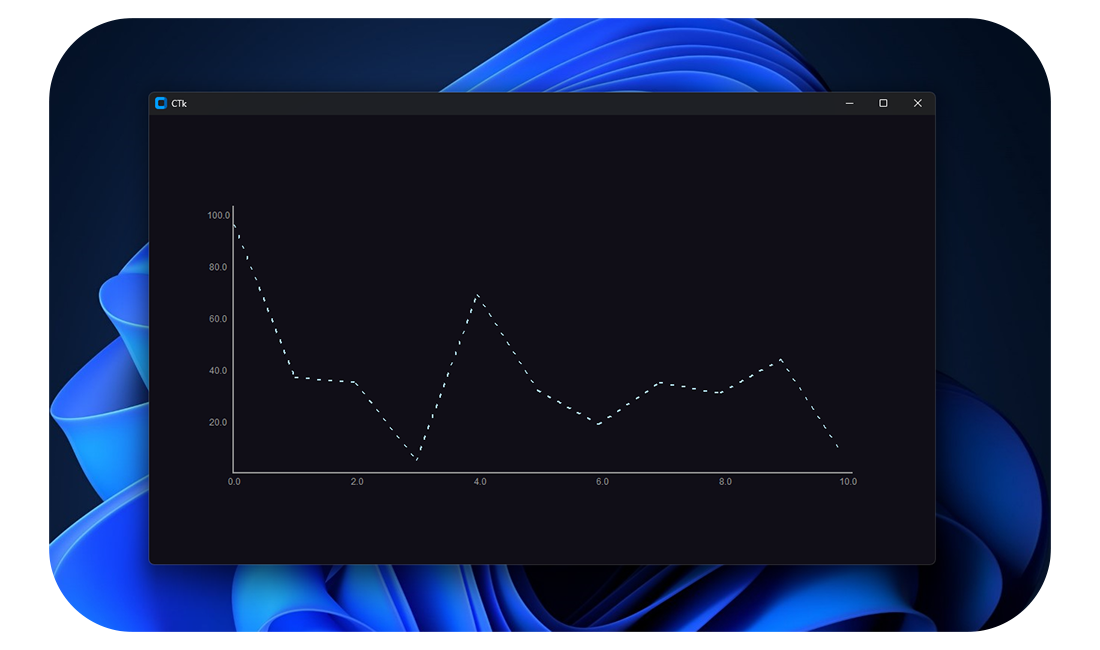This screenshot has width=1100, height=650.
Task: Click the CTk app icon in title bar
Action: [161, 103]
